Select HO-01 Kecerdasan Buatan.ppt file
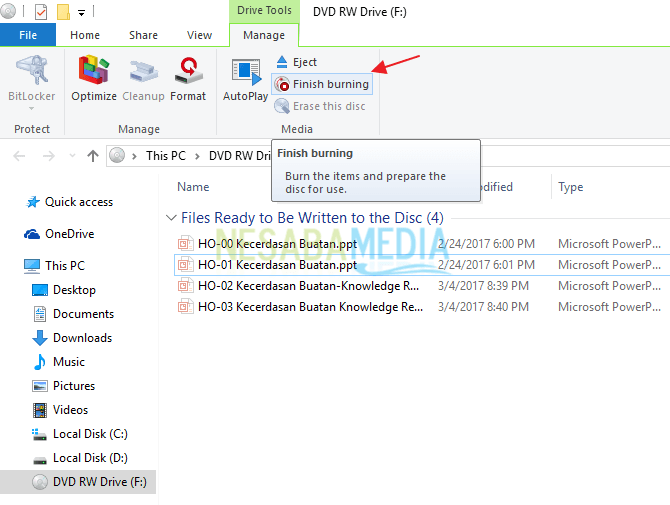 click(x=277, y=265)
